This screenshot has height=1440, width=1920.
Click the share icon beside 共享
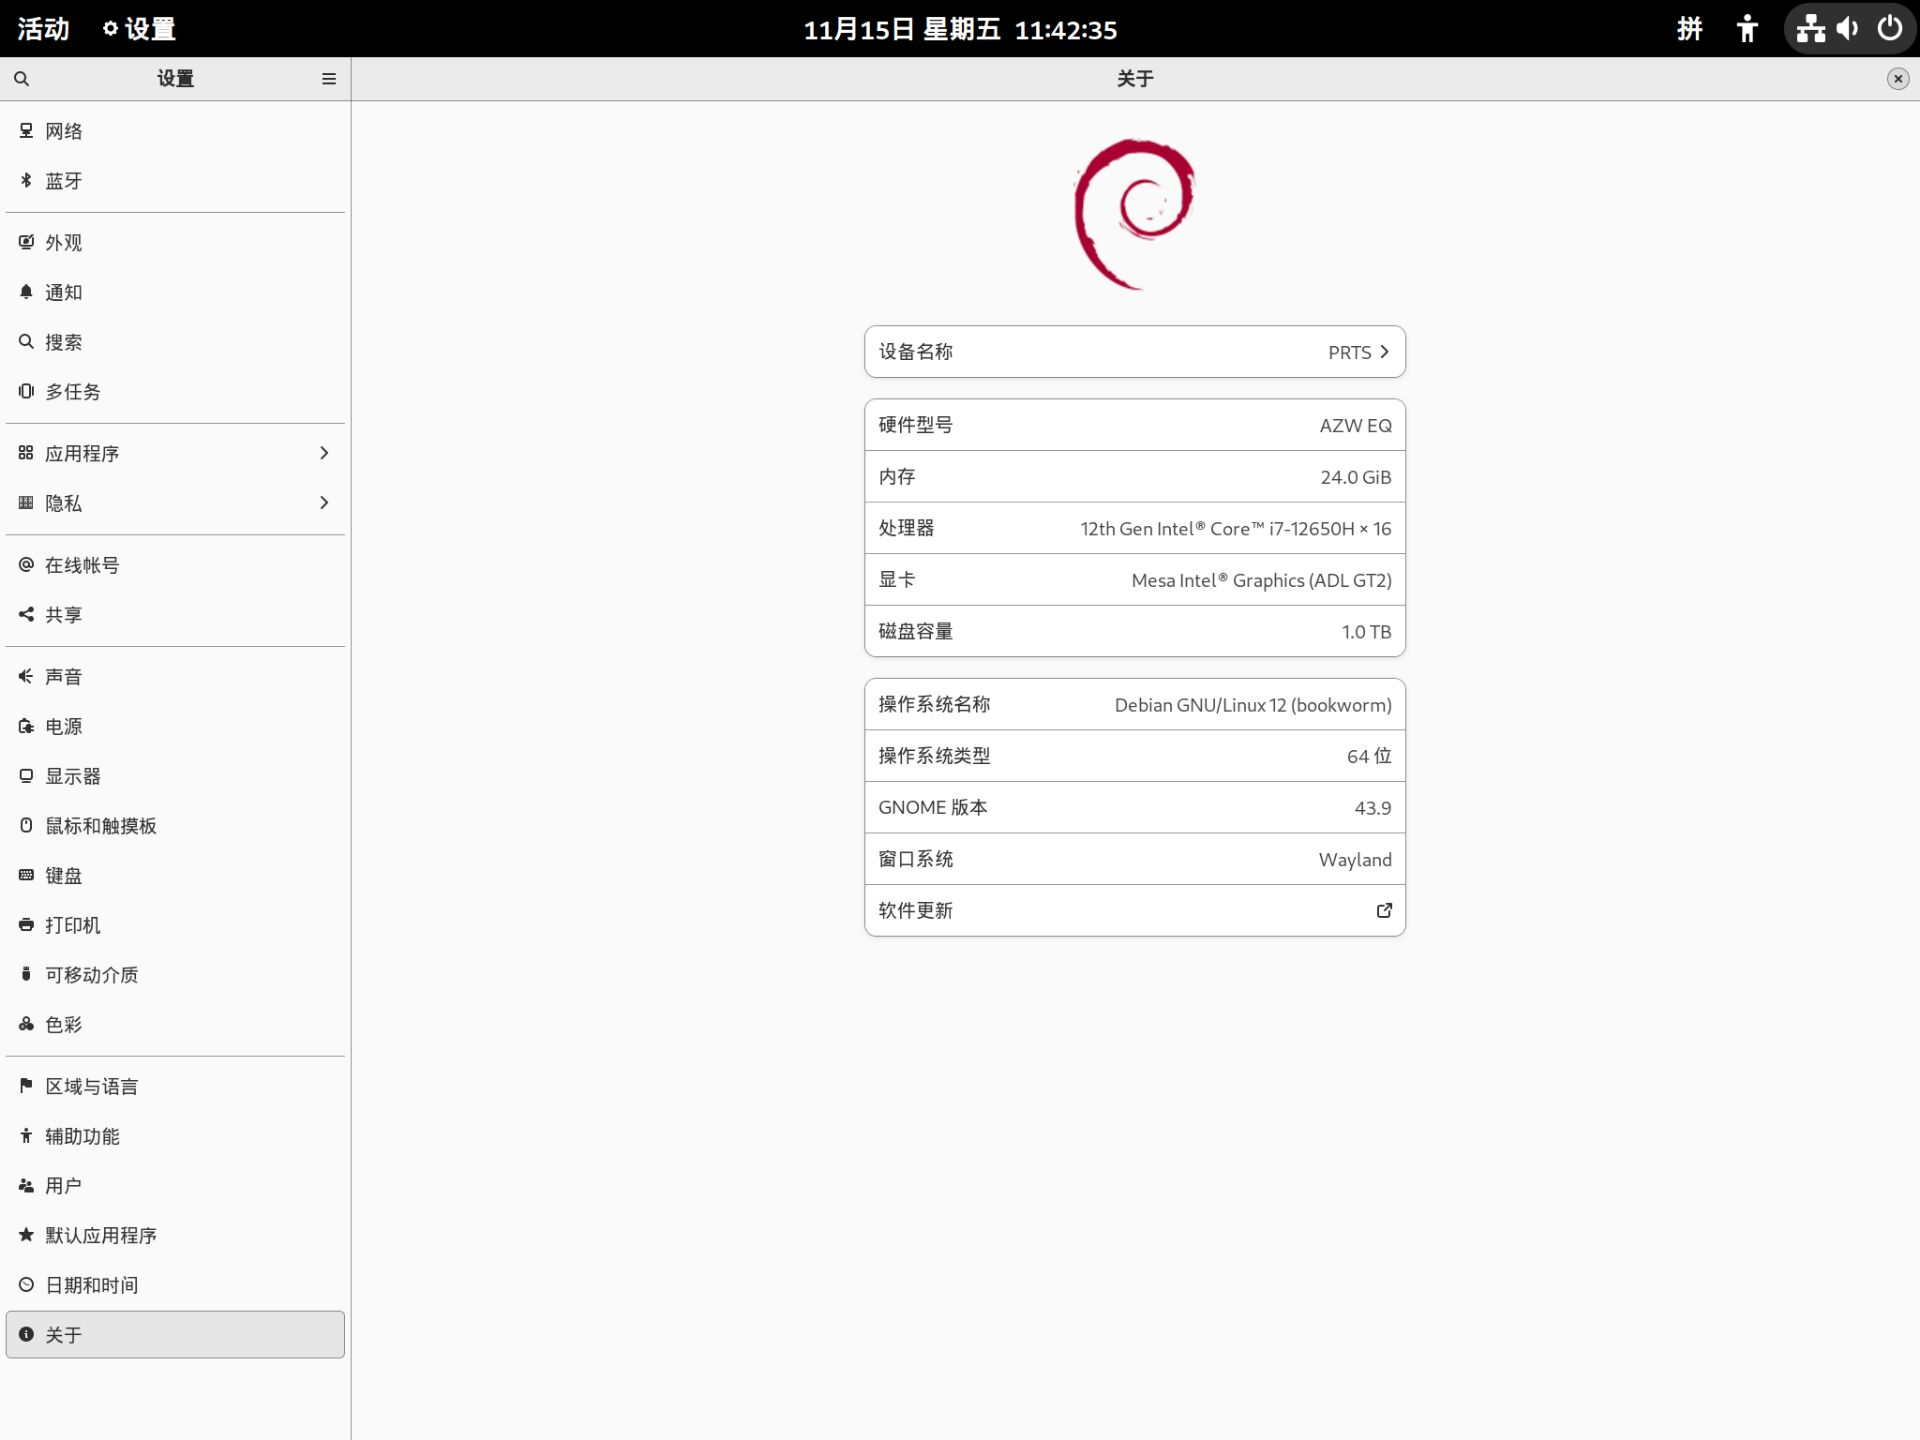click(26, 614)
